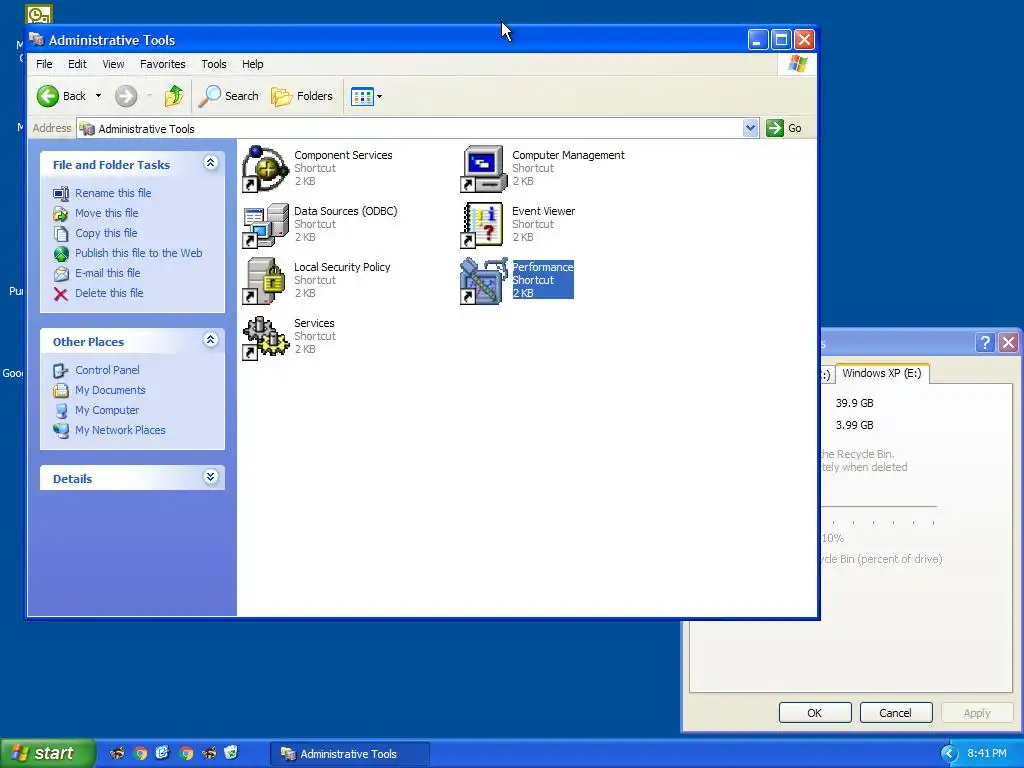
Task: Select the Performance shortcut icon
Action: click(483, 281)
